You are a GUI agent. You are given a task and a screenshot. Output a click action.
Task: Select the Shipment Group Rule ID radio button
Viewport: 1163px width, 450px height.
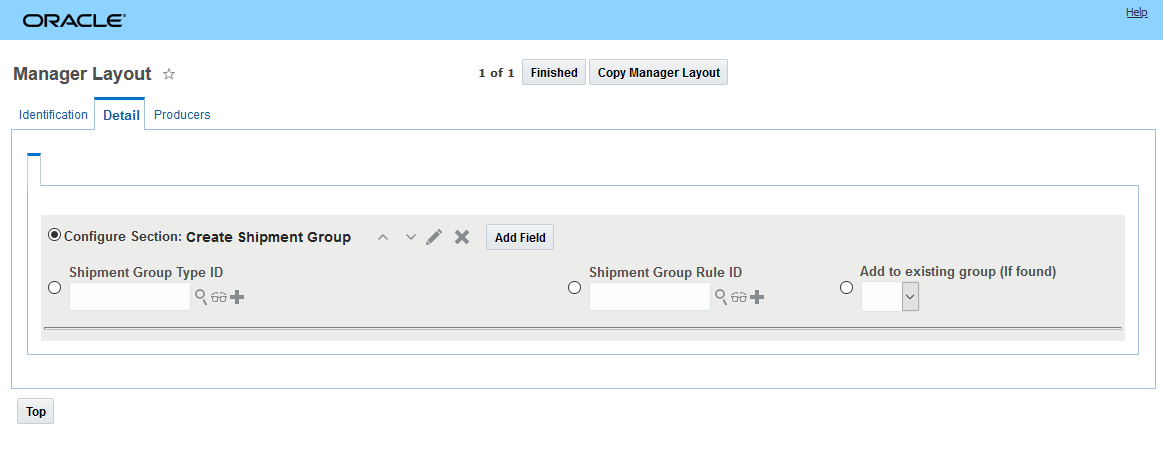tap(574, 288)
